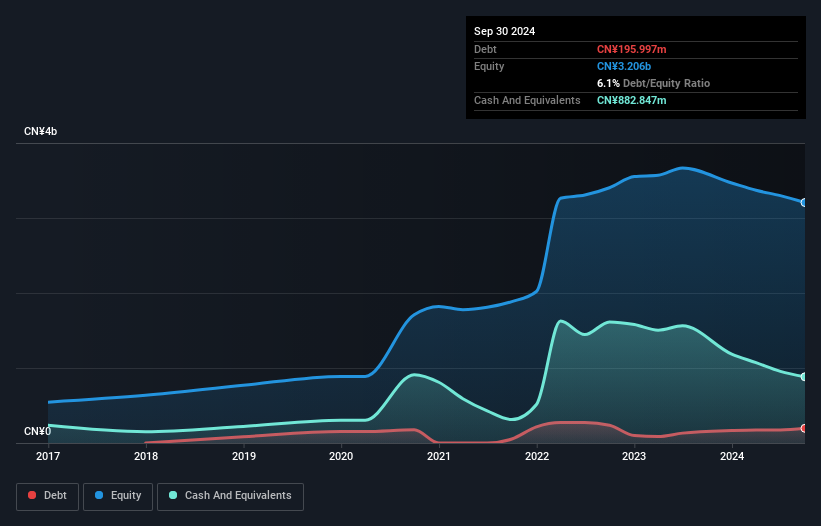Select the Debt endpoint marker on chart
The width and height of the screenshot is (821, 526).
click(x=804, y=429)
